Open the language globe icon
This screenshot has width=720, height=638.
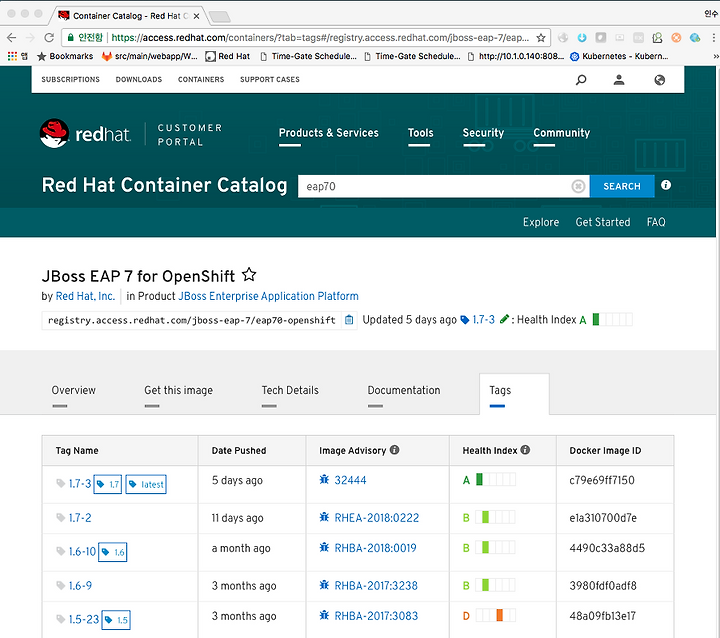(x=659, y=80)
